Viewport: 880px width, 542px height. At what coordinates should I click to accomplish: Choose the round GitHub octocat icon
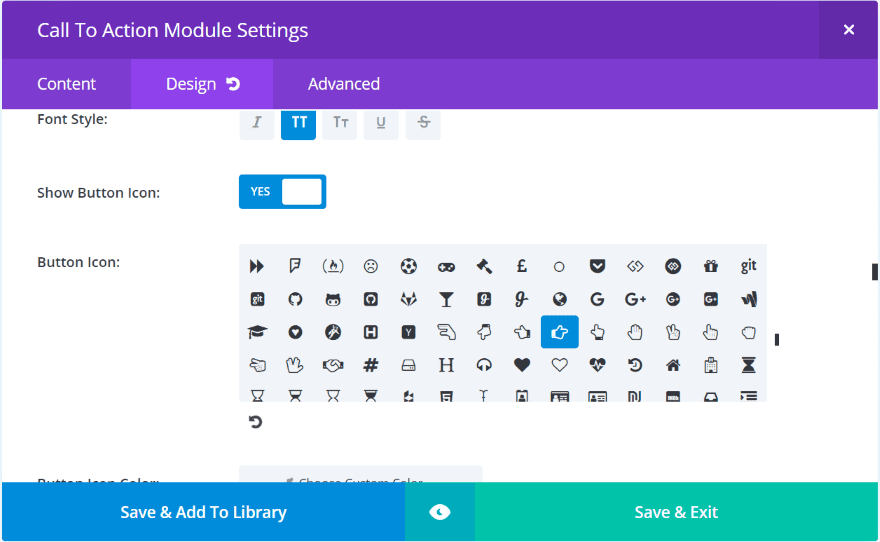(295, 299)
